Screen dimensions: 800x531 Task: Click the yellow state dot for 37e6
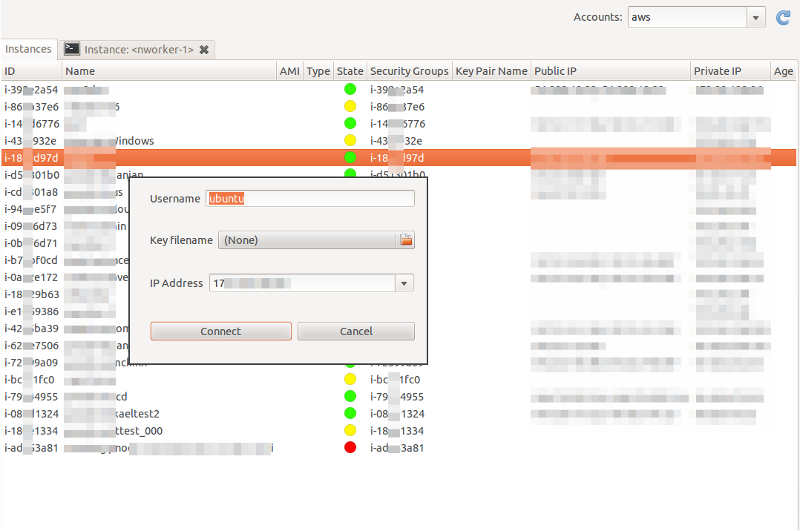[350, 106]
